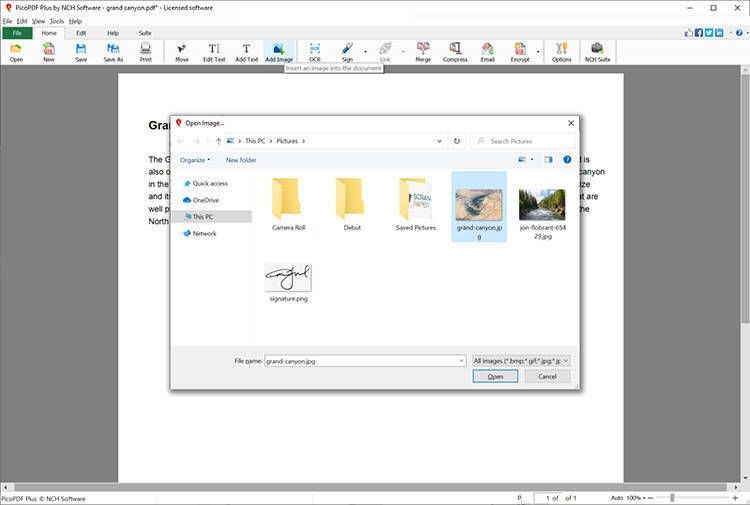750x505 pixels.
Task: Click the Search Pictures field
Action: coord(524,141)
